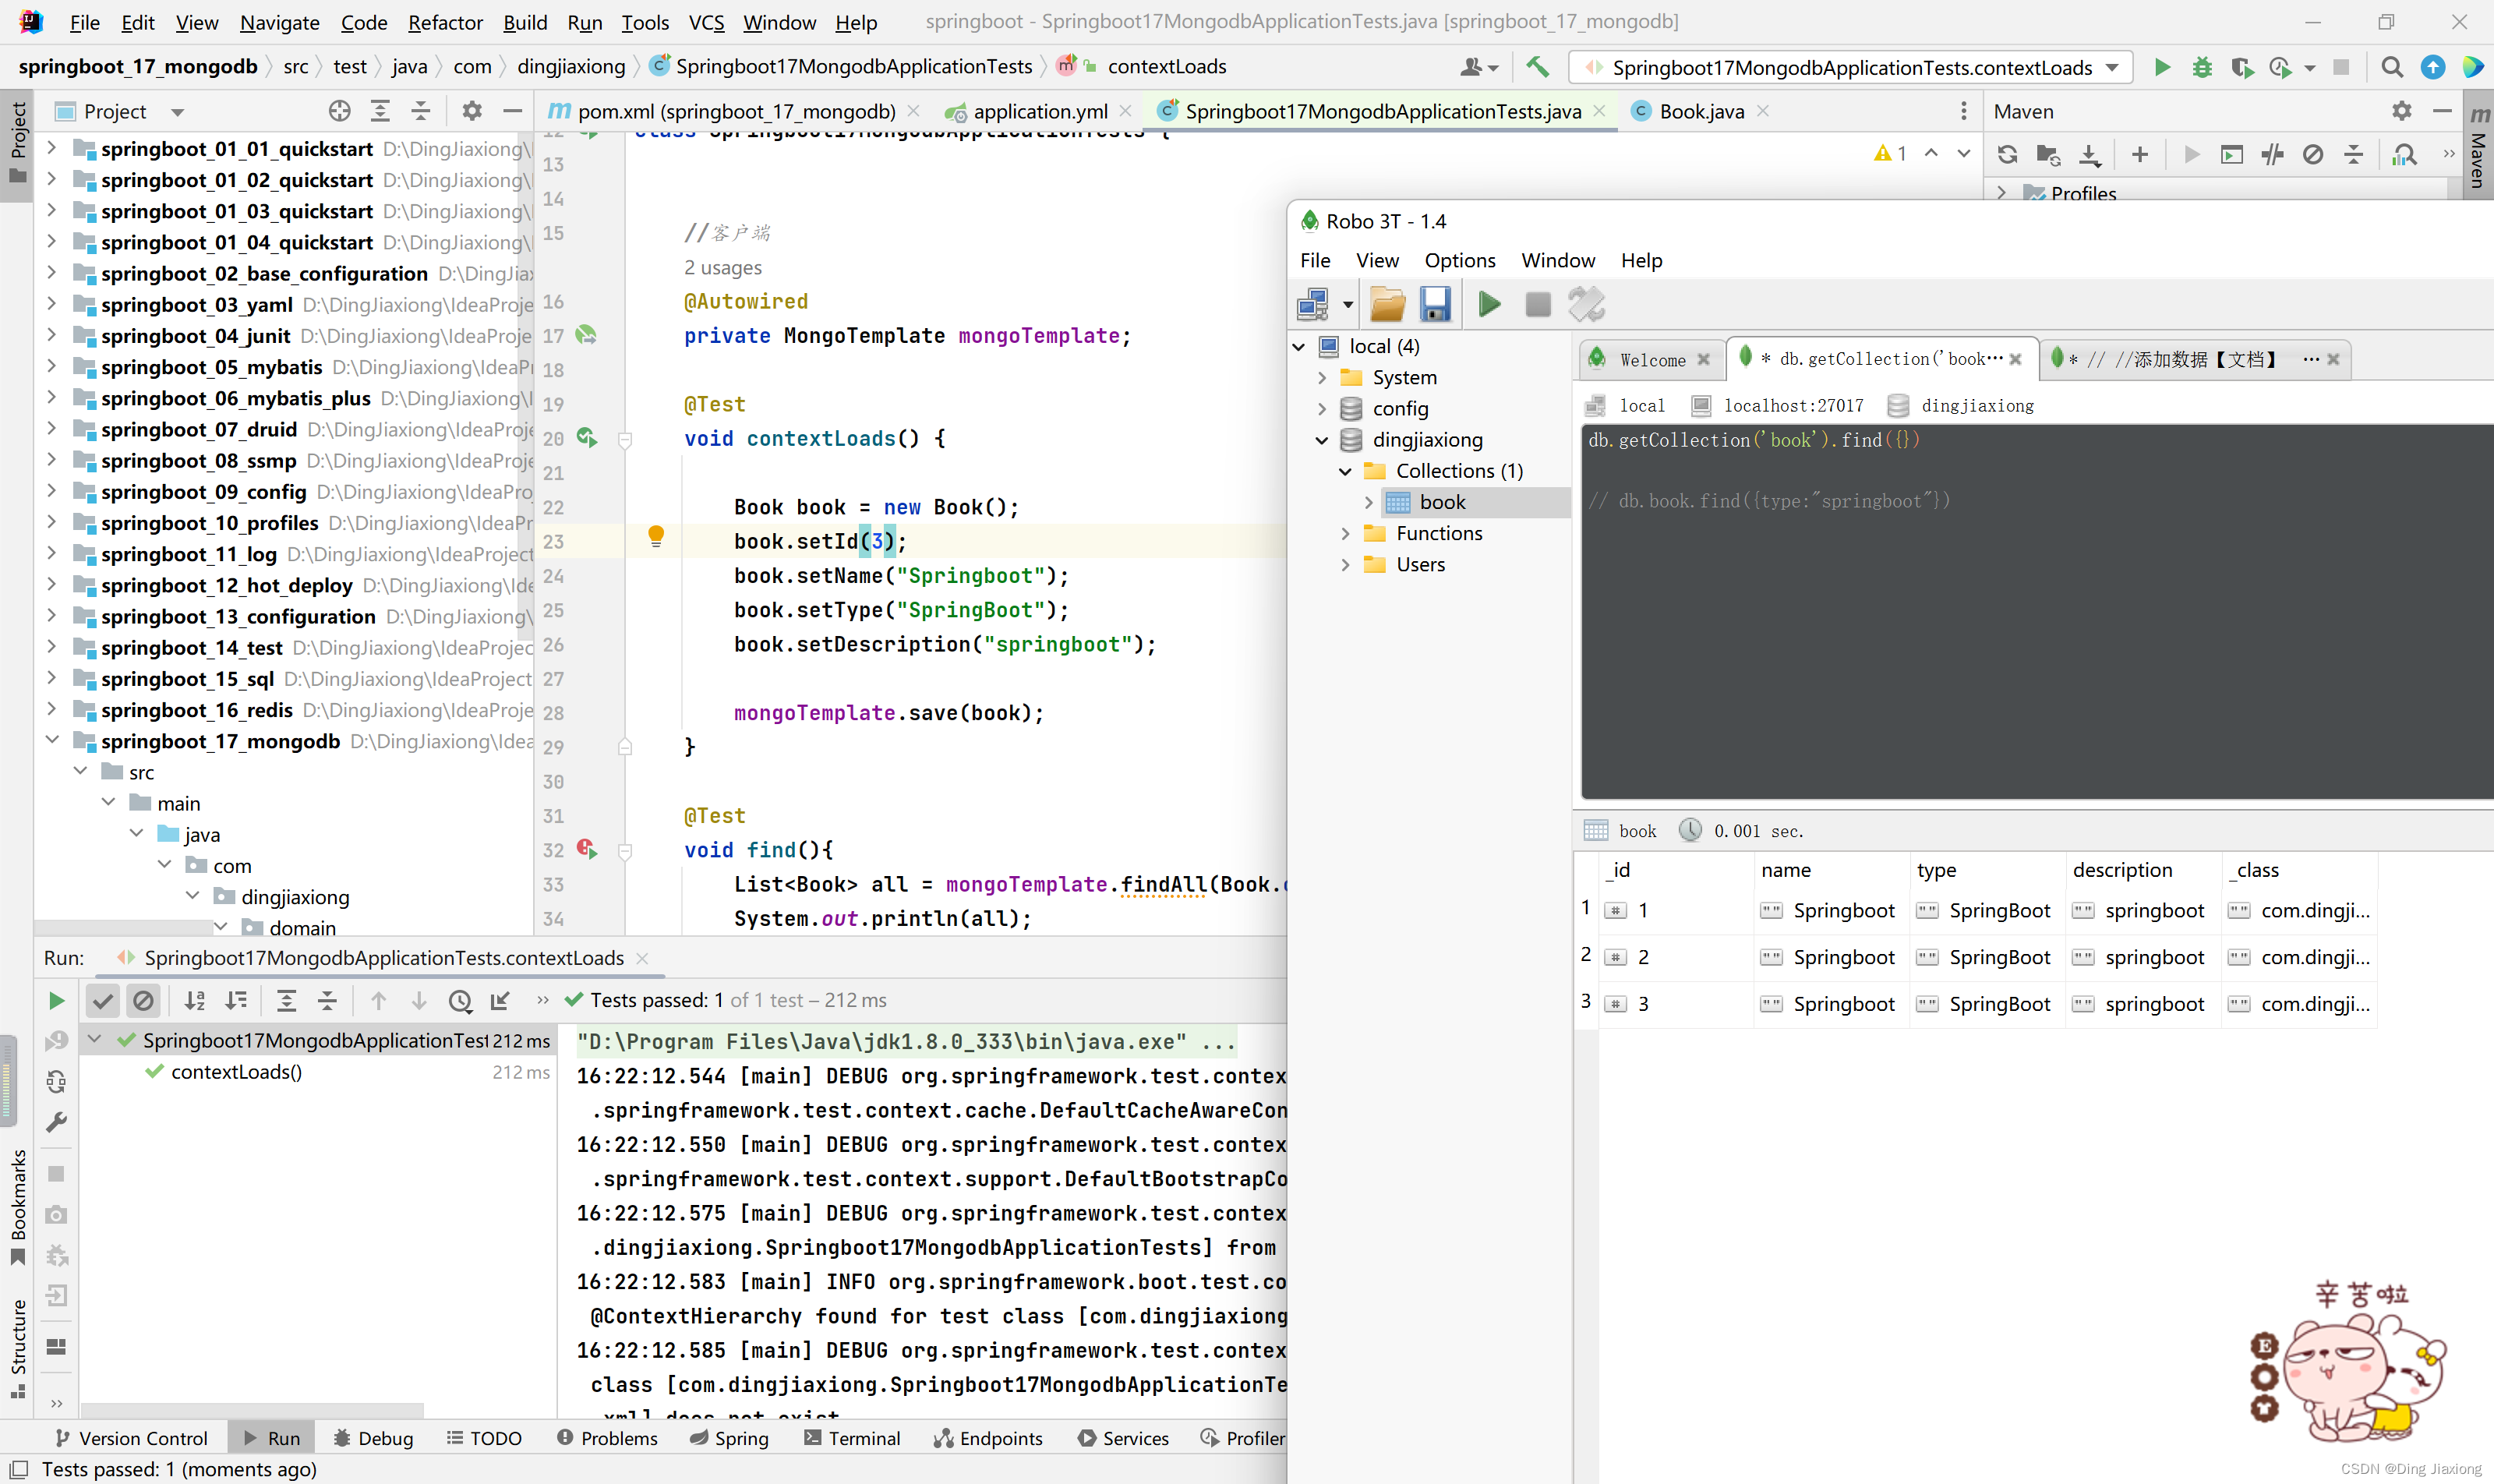Click the Project panel gear options icon
The height and width of the screenshot is (1484, 2494).
click(472, 111)
